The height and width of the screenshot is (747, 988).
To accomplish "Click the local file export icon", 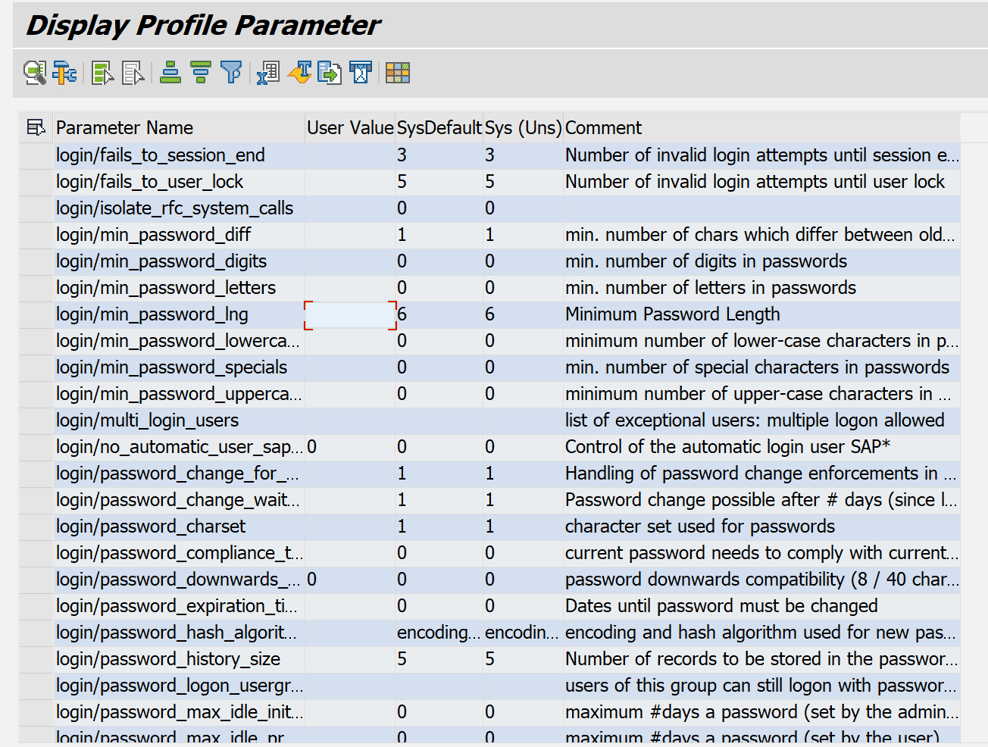I will 330,72.
